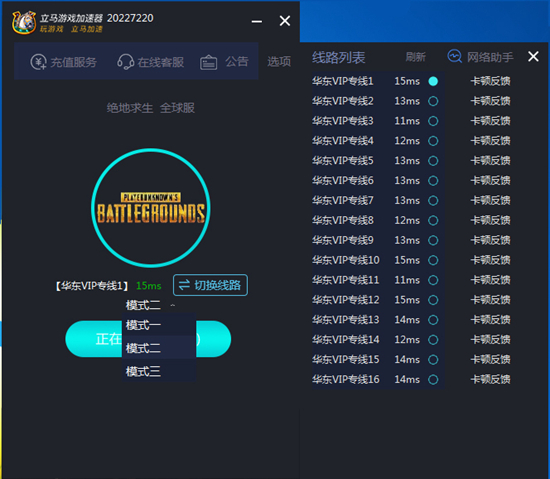This screenshot has width=550, height=479.
Task: Click 卡顿反馈 for 华东VIP专线10
Action: coord(490,260)
